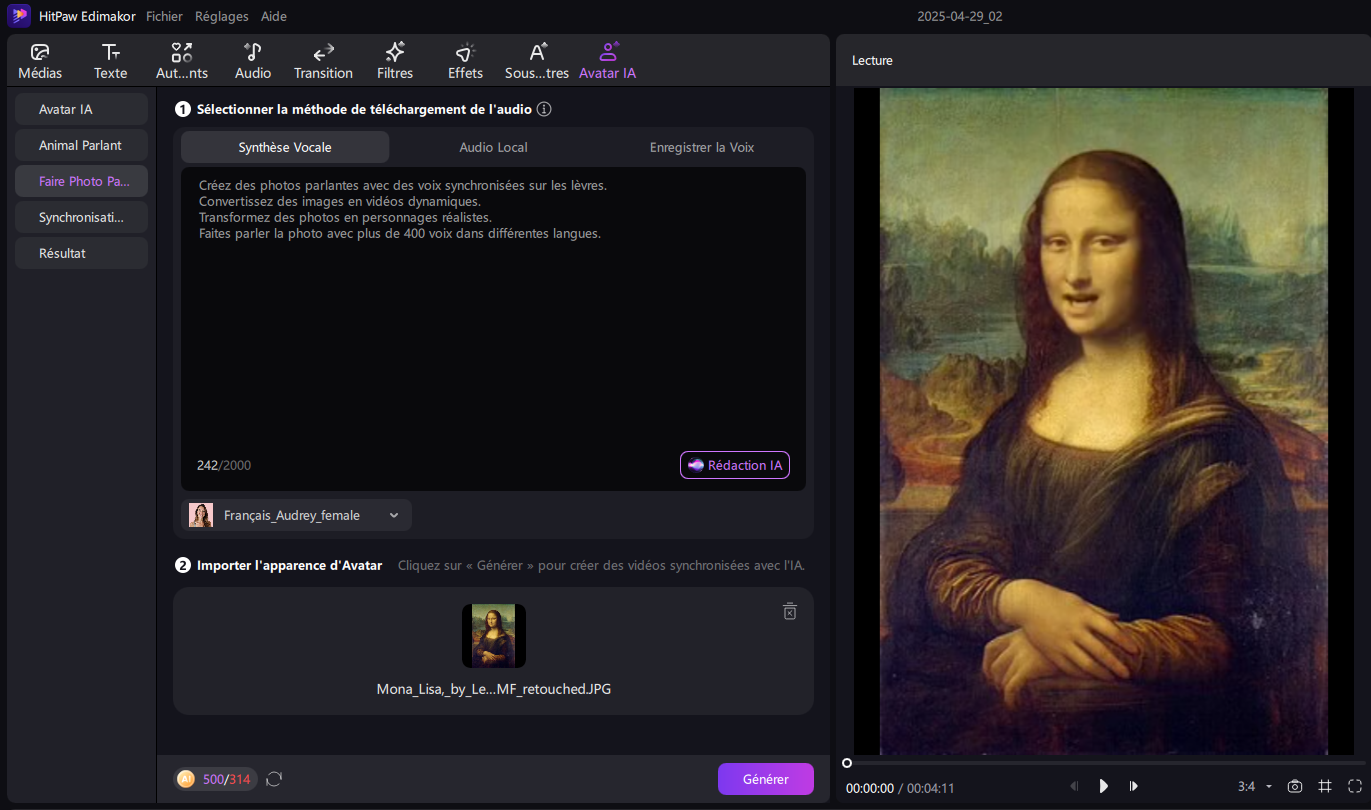Expand the 3:4 aspect ratio dropdown

click(x=1255, y=787)
